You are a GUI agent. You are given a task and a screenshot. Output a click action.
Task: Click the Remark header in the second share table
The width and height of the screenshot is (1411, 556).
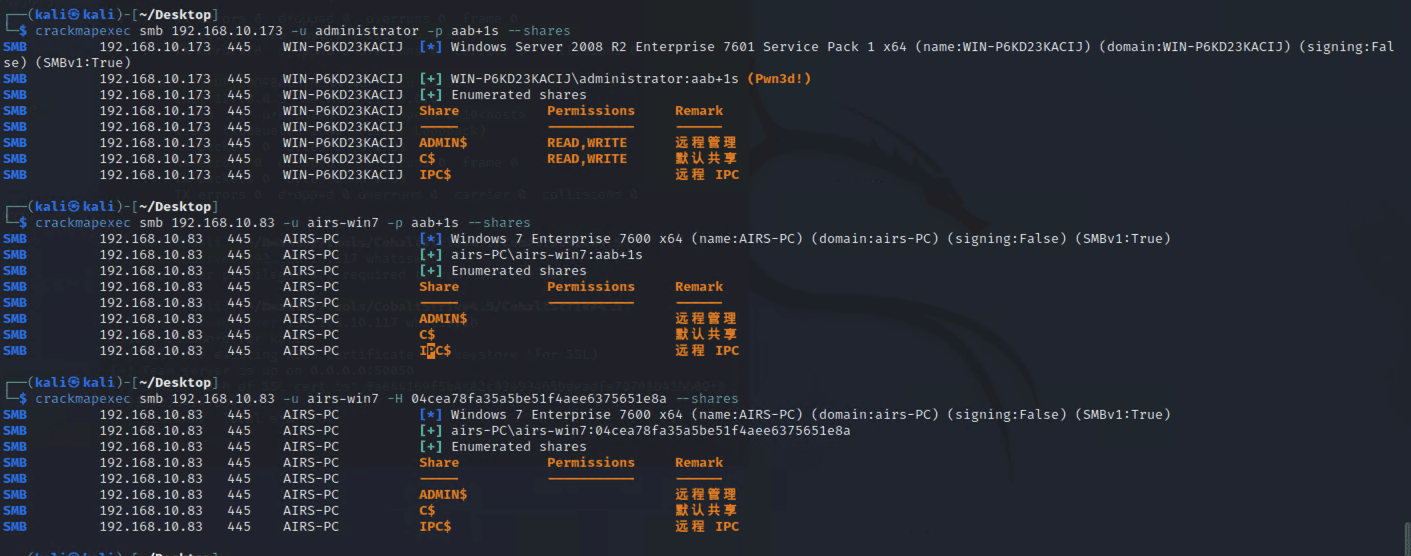click(x=699, y=287)
